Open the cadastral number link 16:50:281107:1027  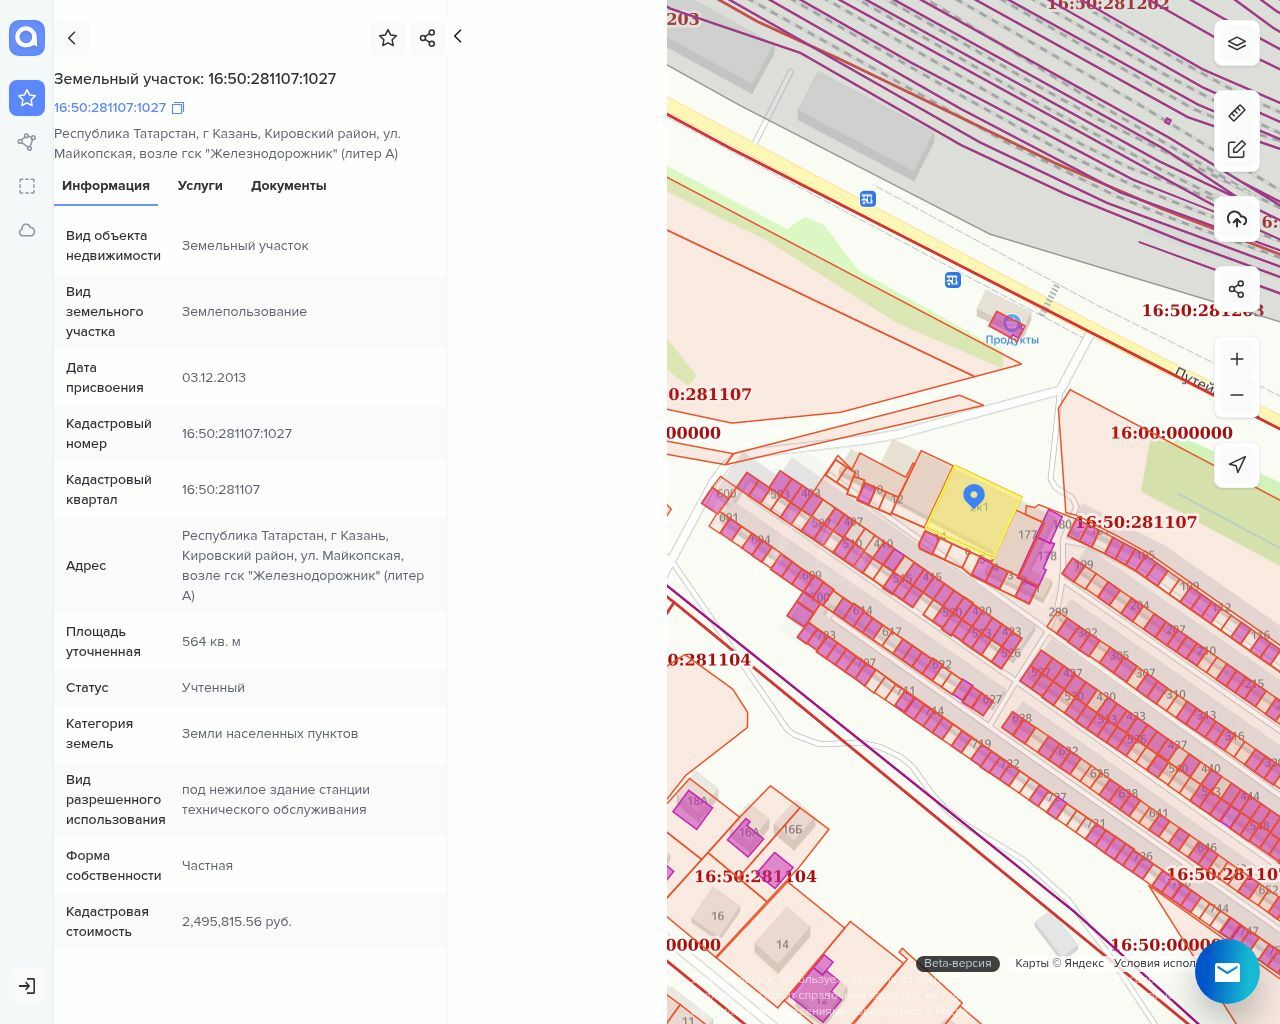[110, 108]
